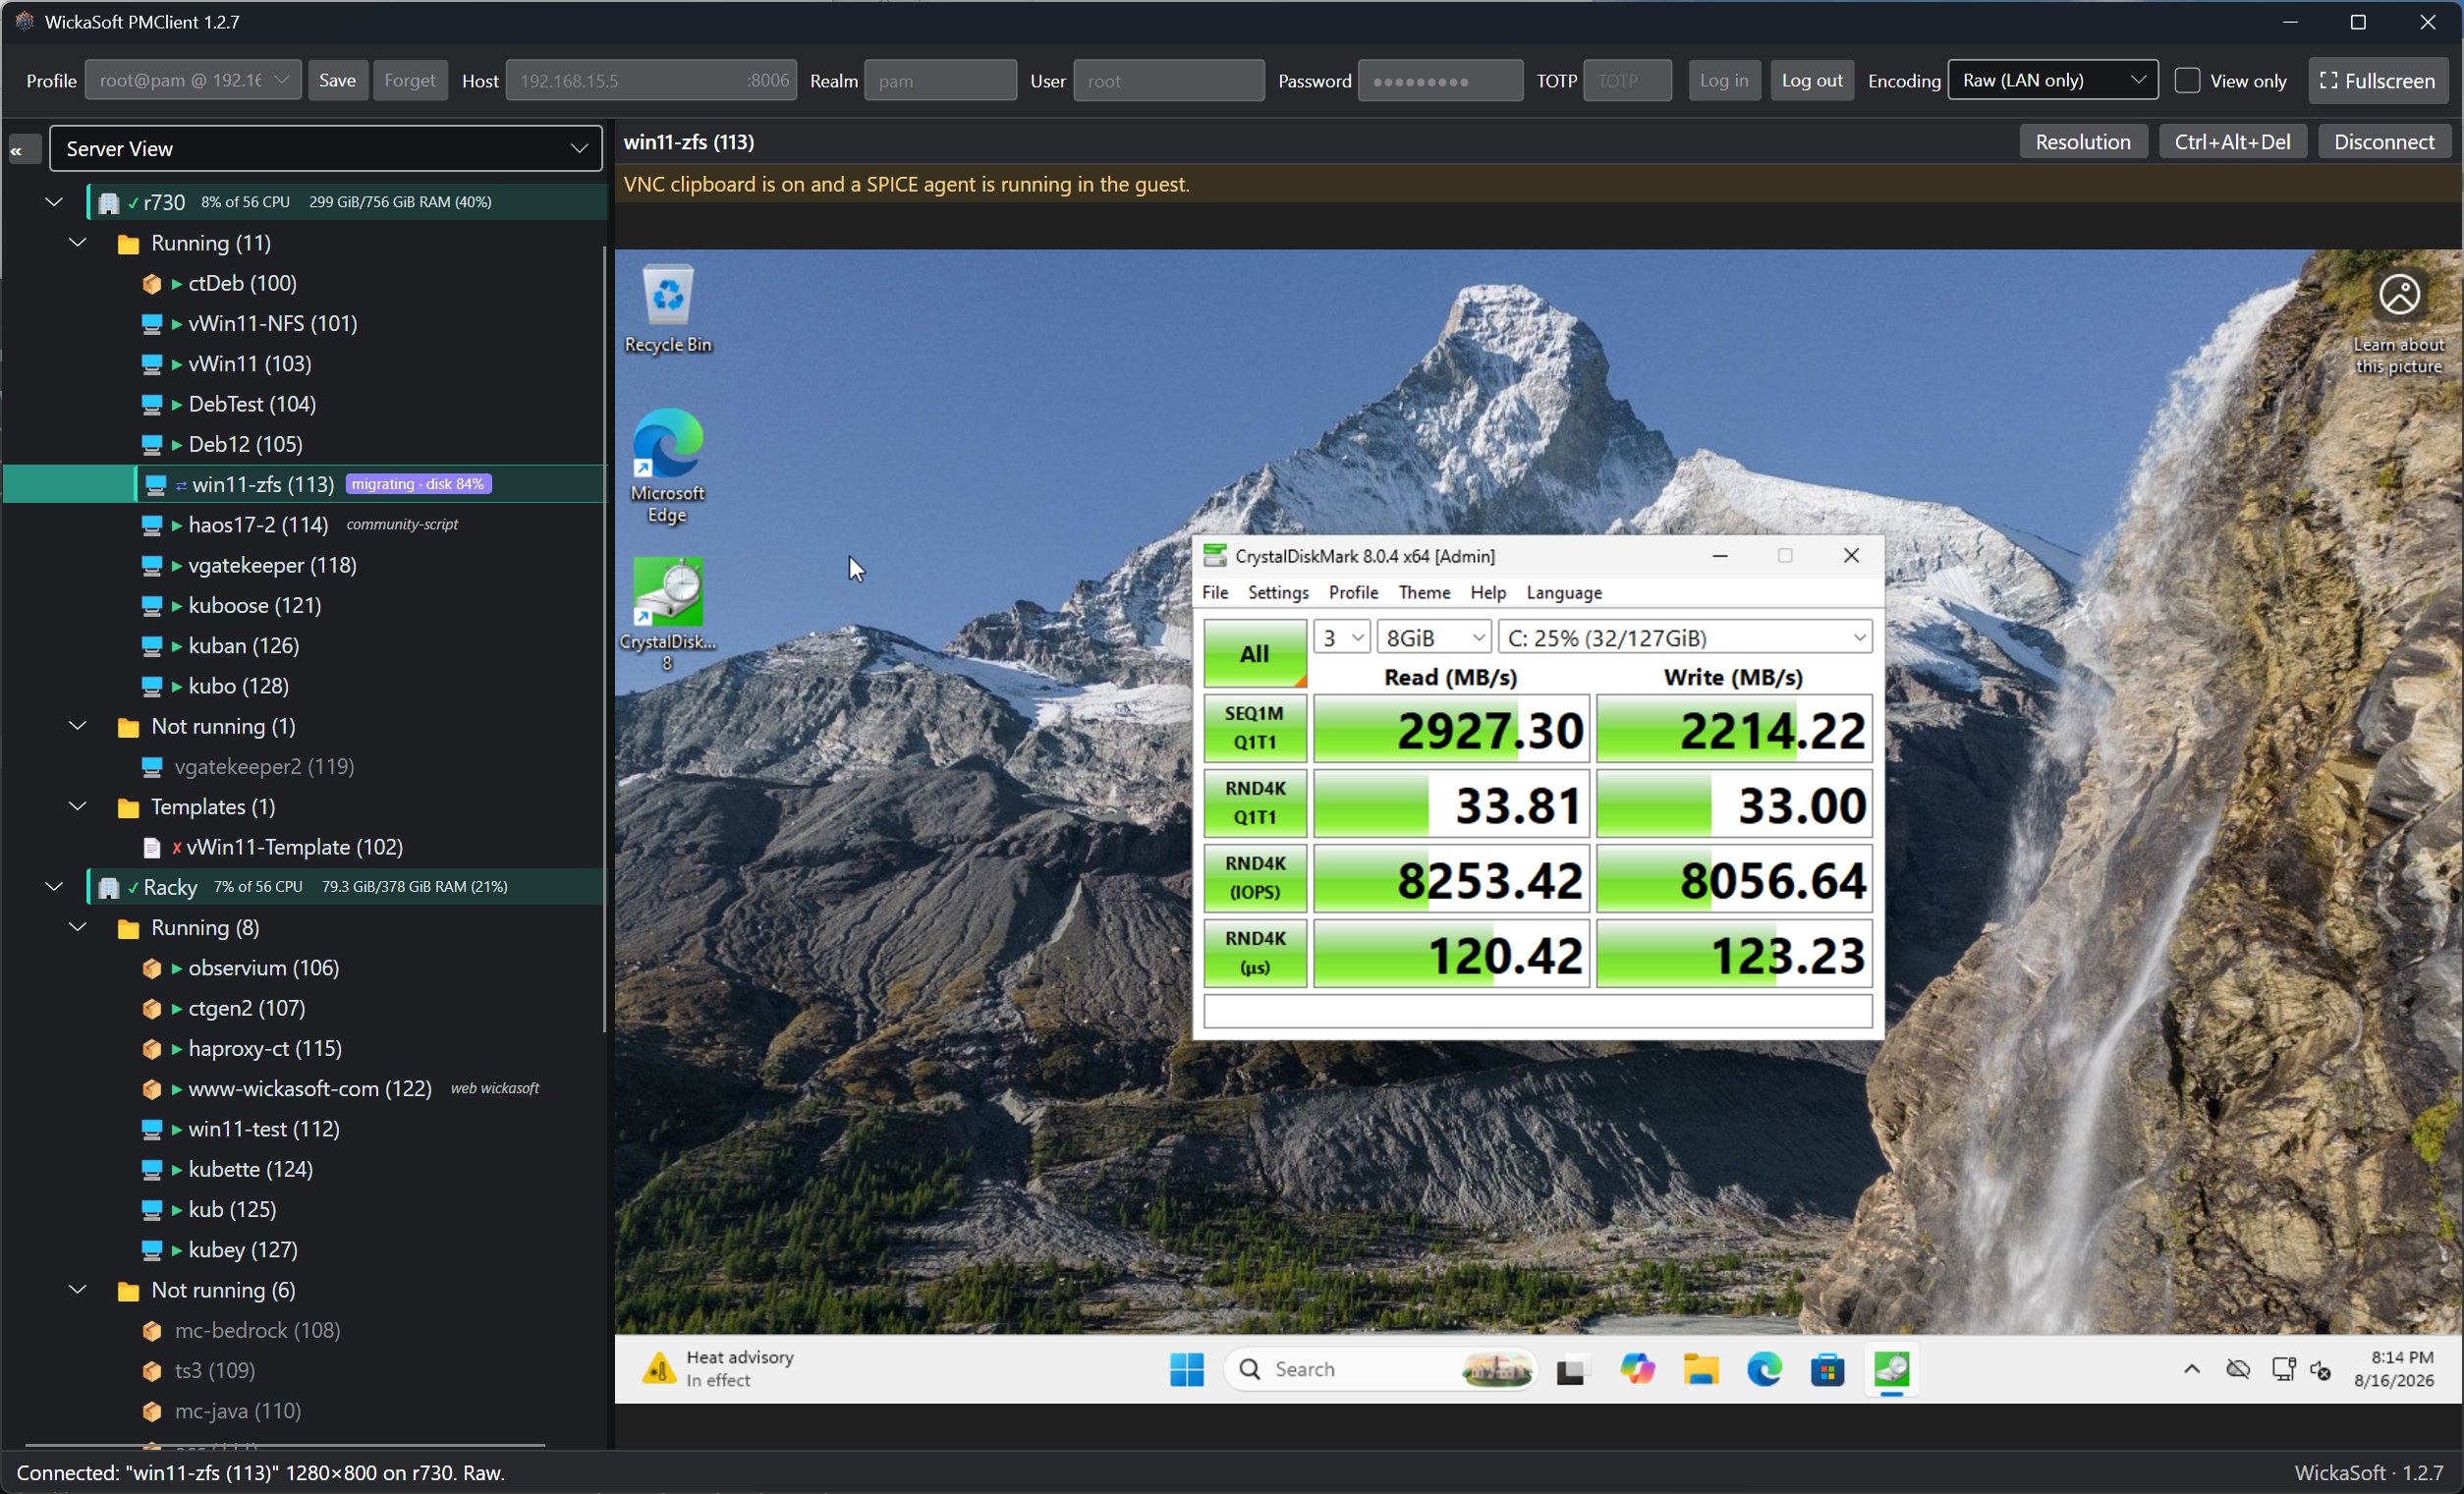This screenshot has height=1494, width=2464.
Task: Open Heat advisory weather widget
Action: coord(720,1369)
